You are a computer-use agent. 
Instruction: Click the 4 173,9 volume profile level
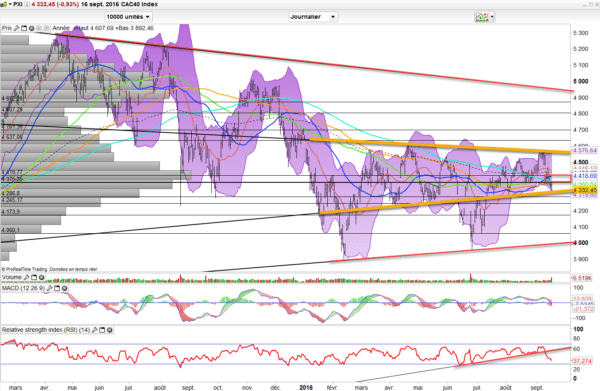click(x=10, y=212)
